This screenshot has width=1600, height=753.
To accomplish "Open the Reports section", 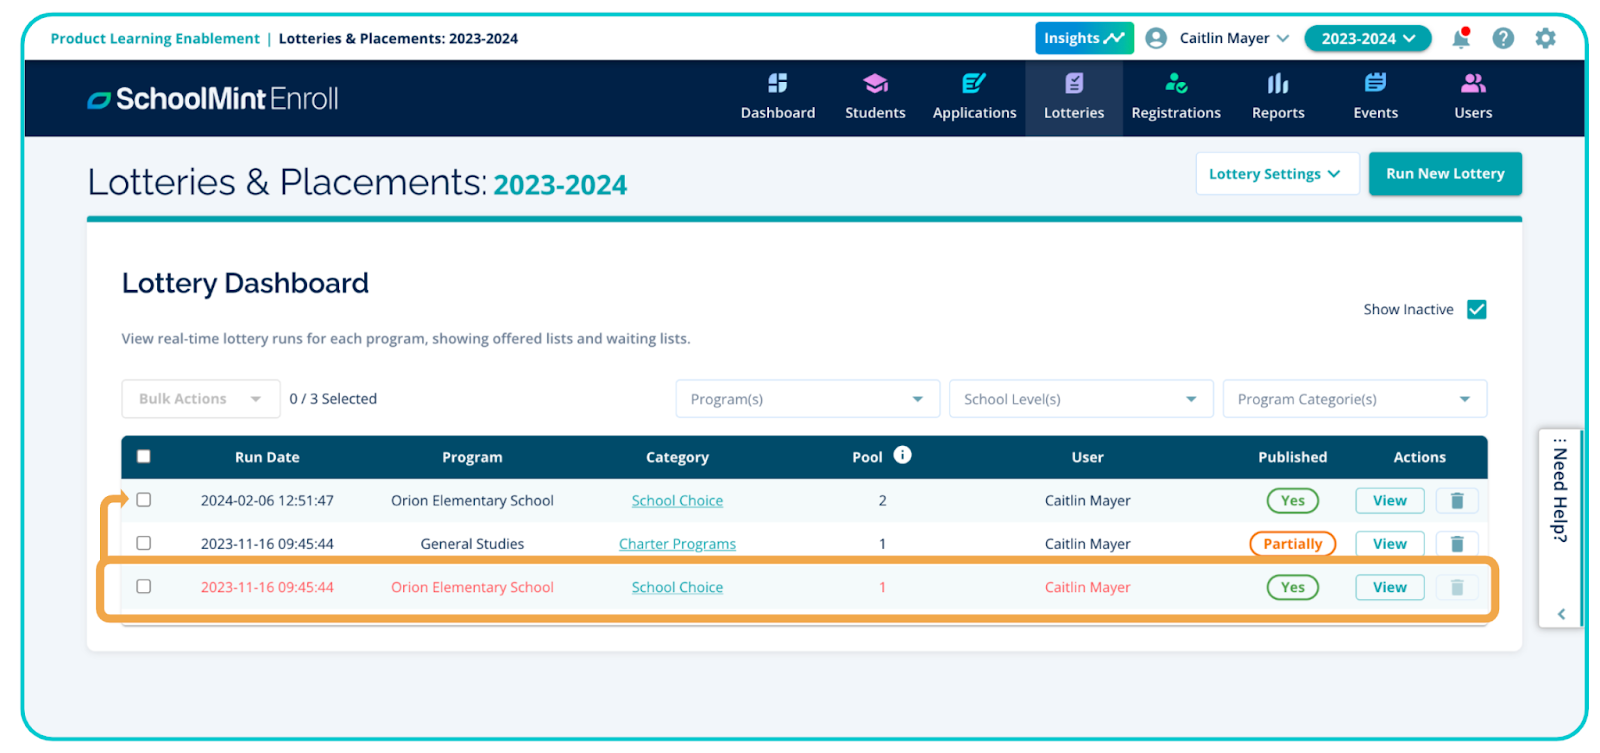I will [1277, 97].
